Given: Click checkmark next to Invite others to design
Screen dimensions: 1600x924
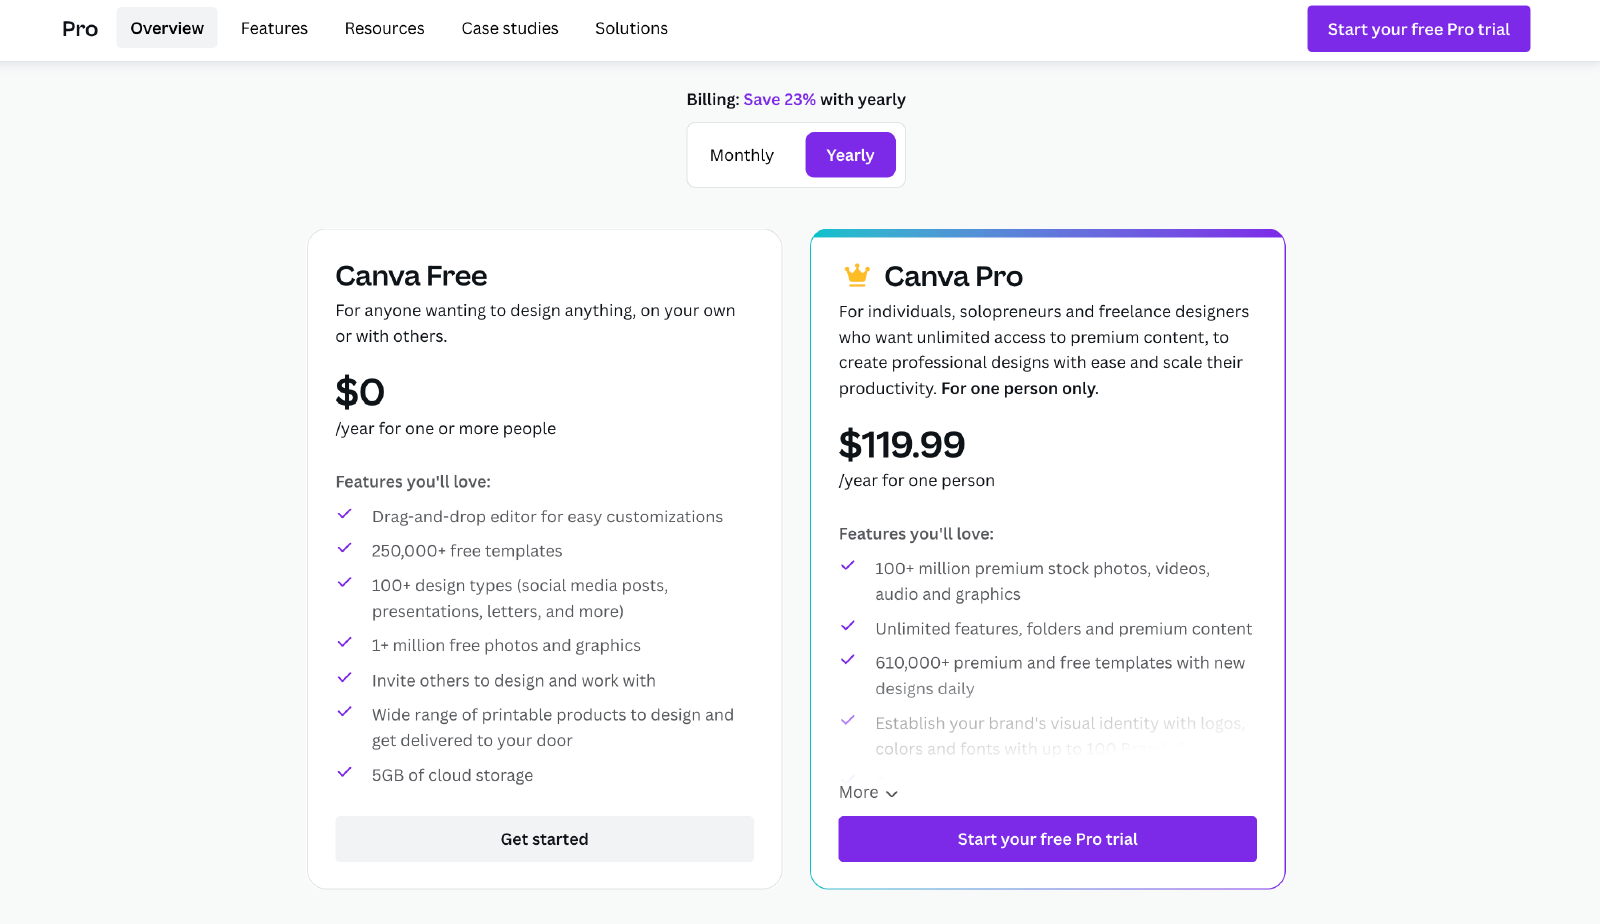Looking at the screenshot, I should click(x=345, y=678).
